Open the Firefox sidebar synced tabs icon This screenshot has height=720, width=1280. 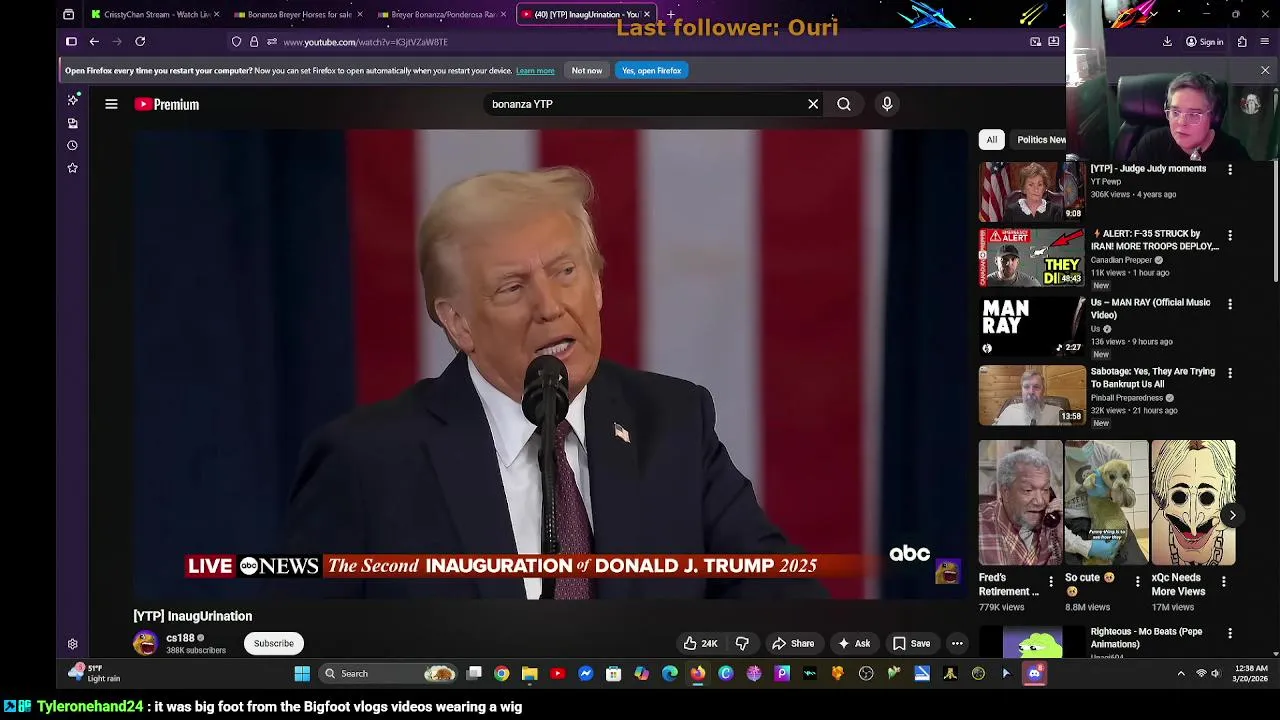click(x=72, y=123)
